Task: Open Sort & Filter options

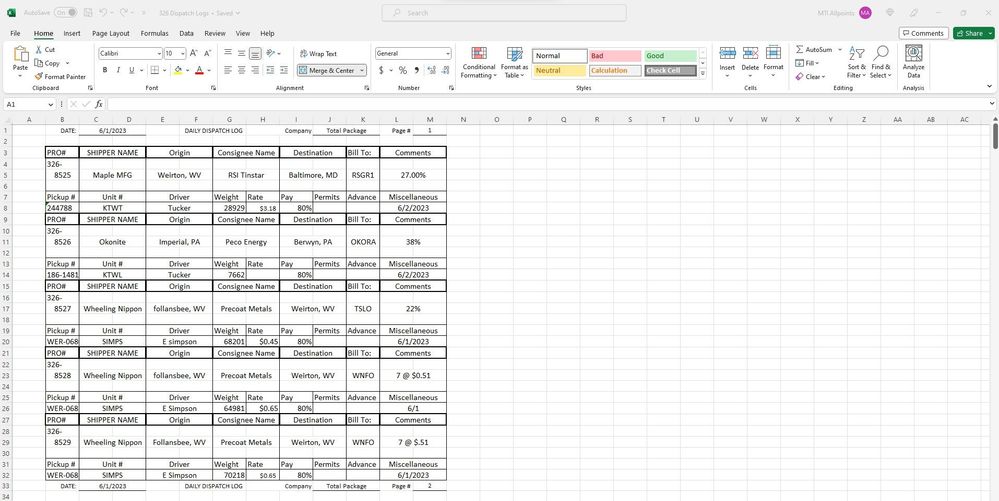Action: [x=857, y=62]
